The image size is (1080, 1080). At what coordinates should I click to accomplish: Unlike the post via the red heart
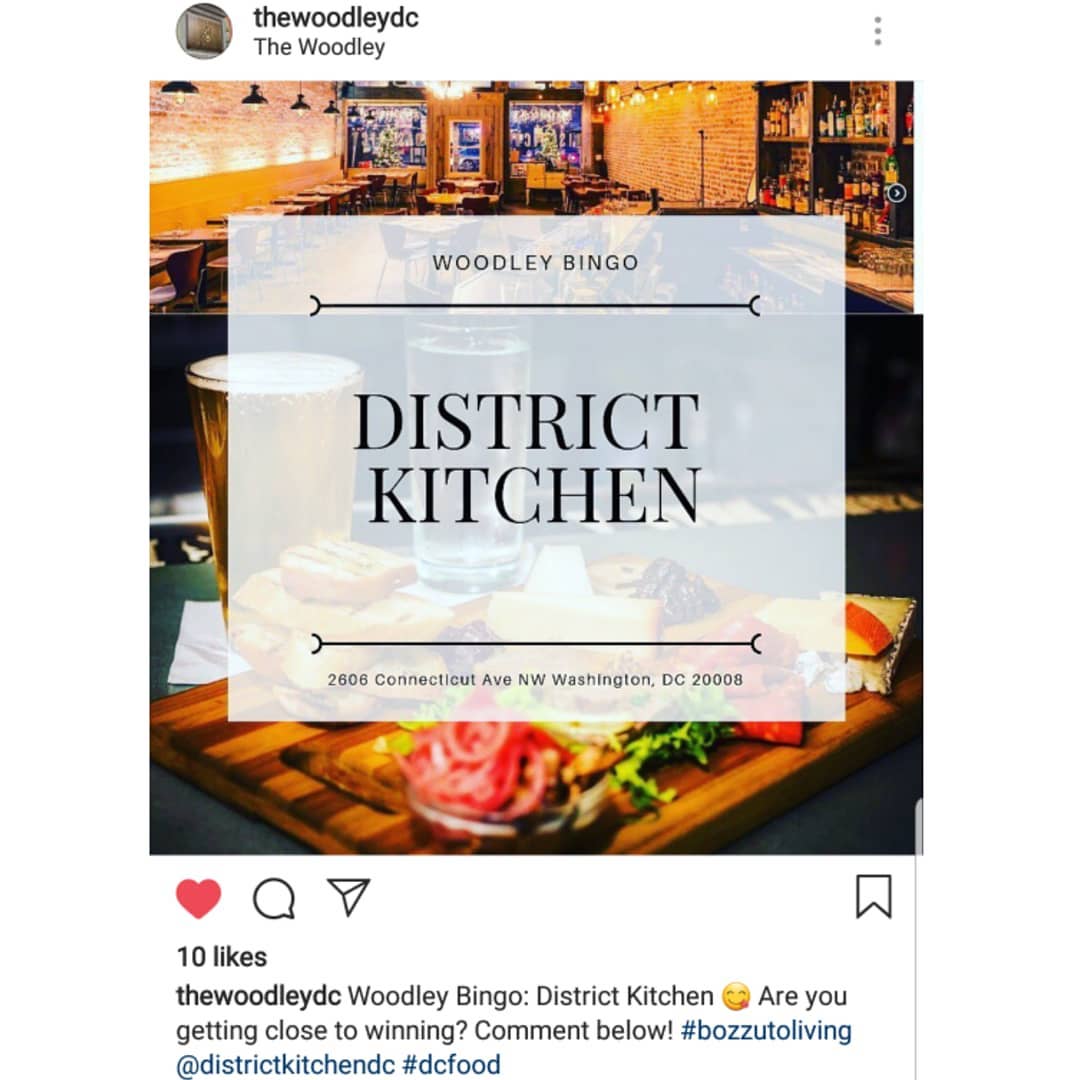pyautogui.click(x=198, y=898)
